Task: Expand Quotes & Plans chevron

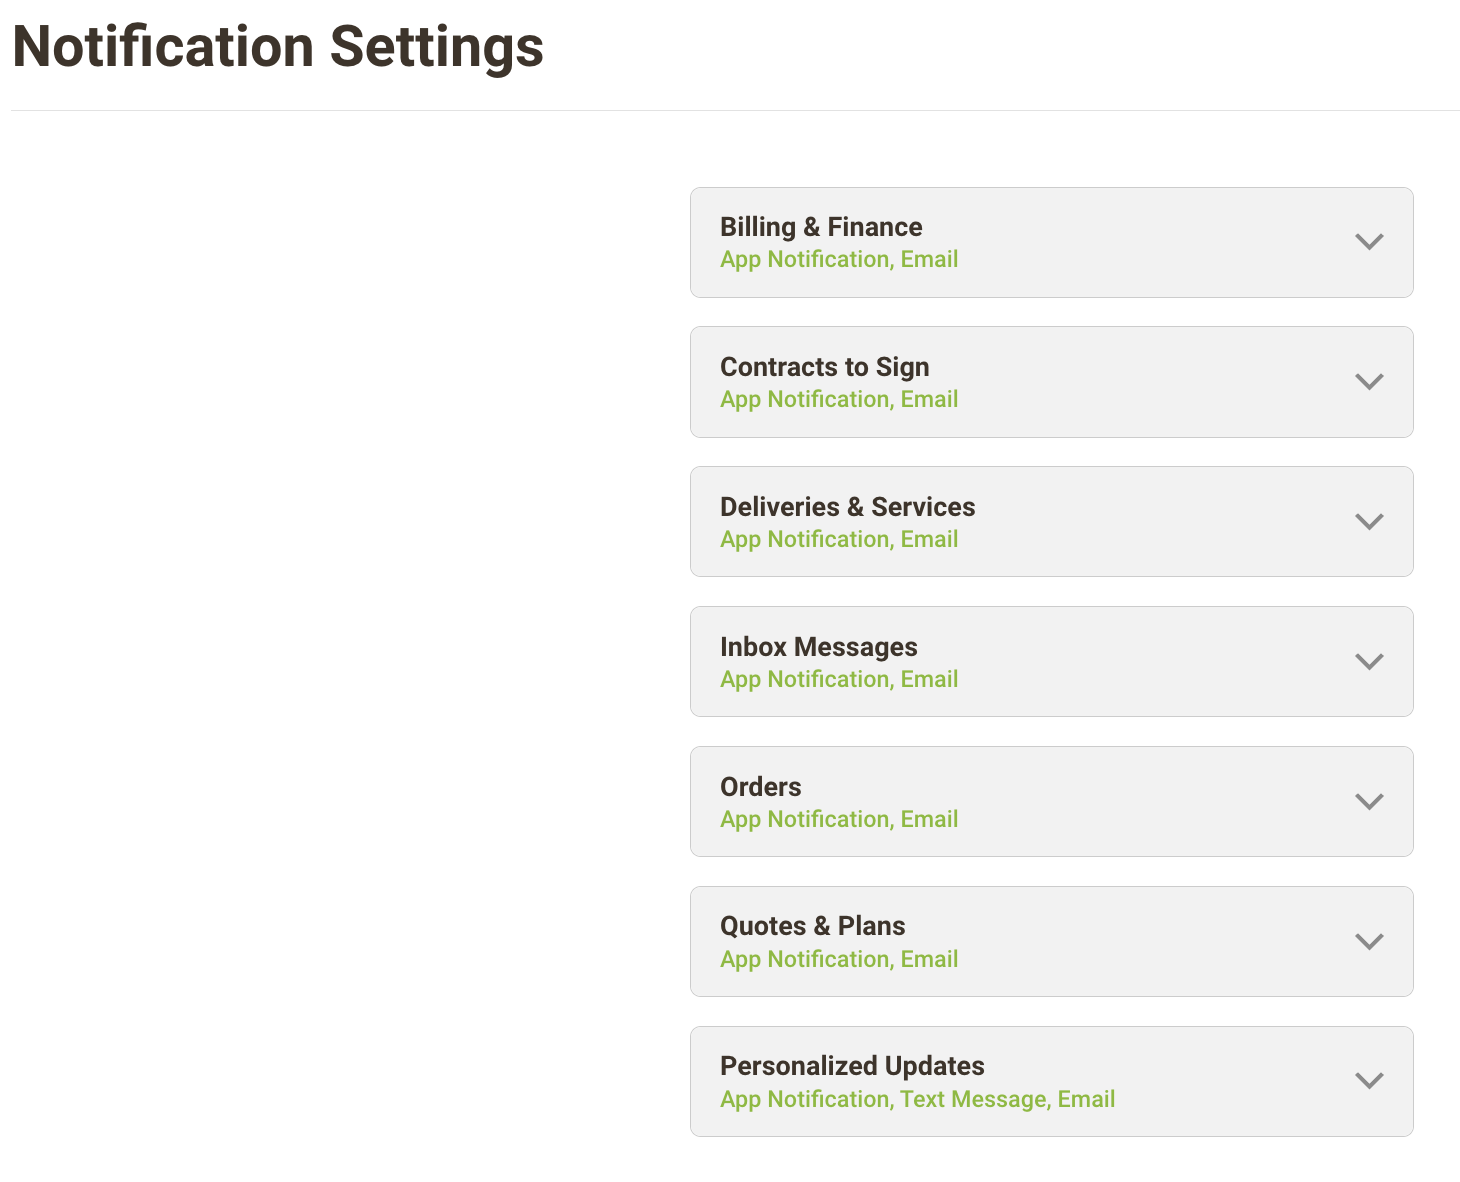Action: [1368, 942]
